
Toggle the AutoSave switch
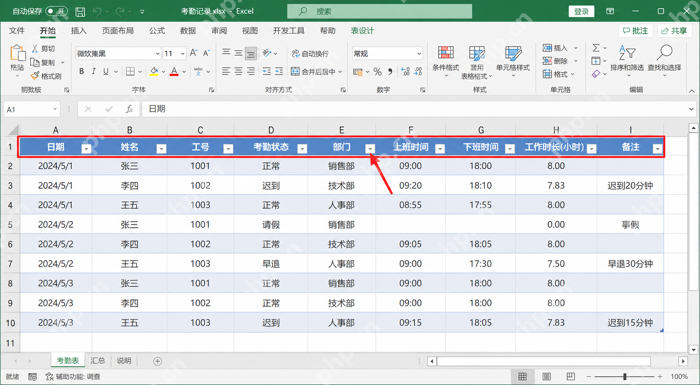56,11
